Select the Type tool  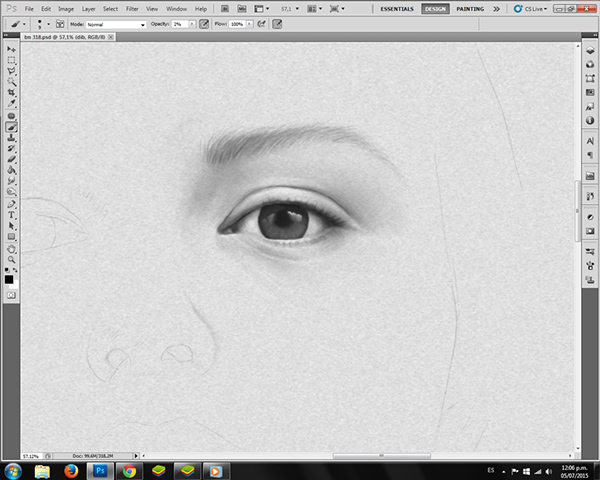tap(11, 215)
